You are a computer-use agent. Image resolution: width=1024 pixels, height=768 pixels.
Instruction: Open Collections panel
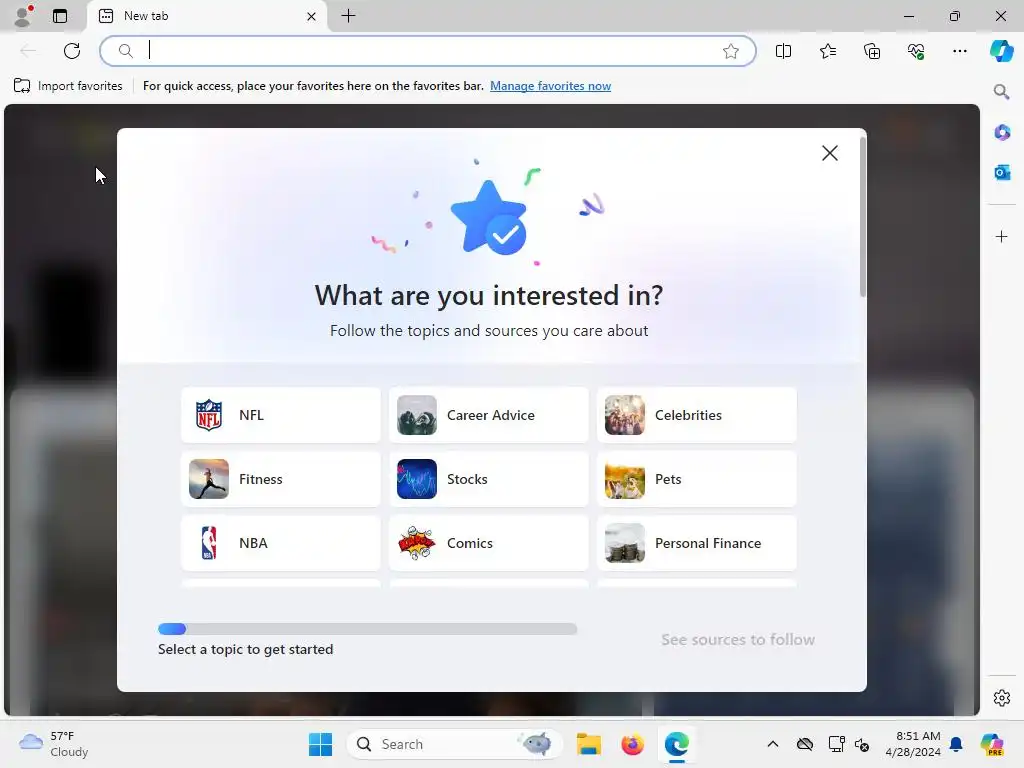(872, 51)
